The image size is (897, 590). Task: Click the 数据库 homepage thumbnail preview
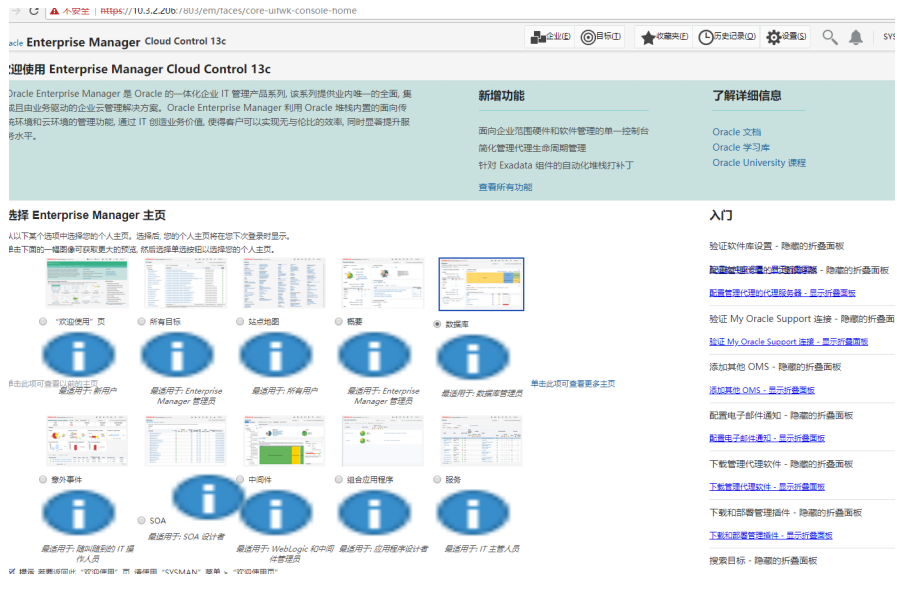tap(480, 283)
